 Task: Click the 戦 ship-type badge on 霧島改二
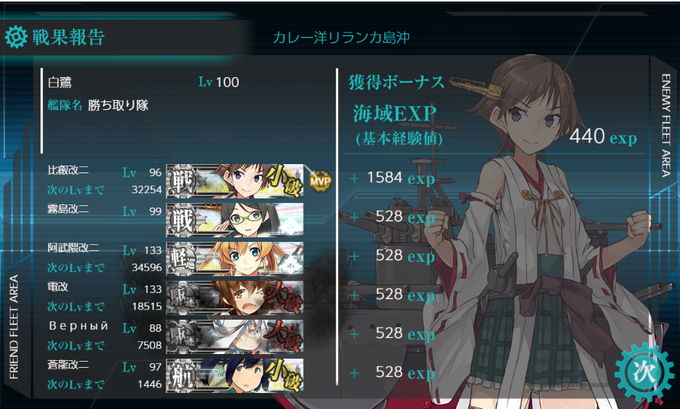(182, 220)
